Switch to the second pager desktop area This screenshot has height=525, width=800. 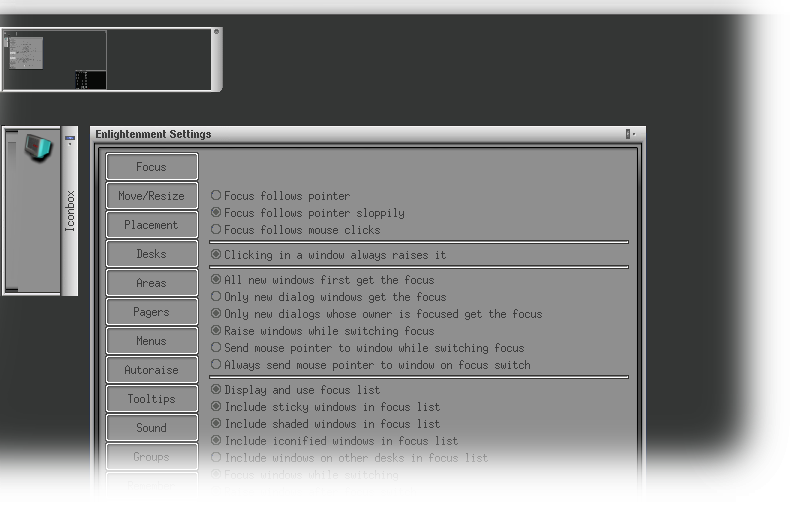tap(159, 60)
